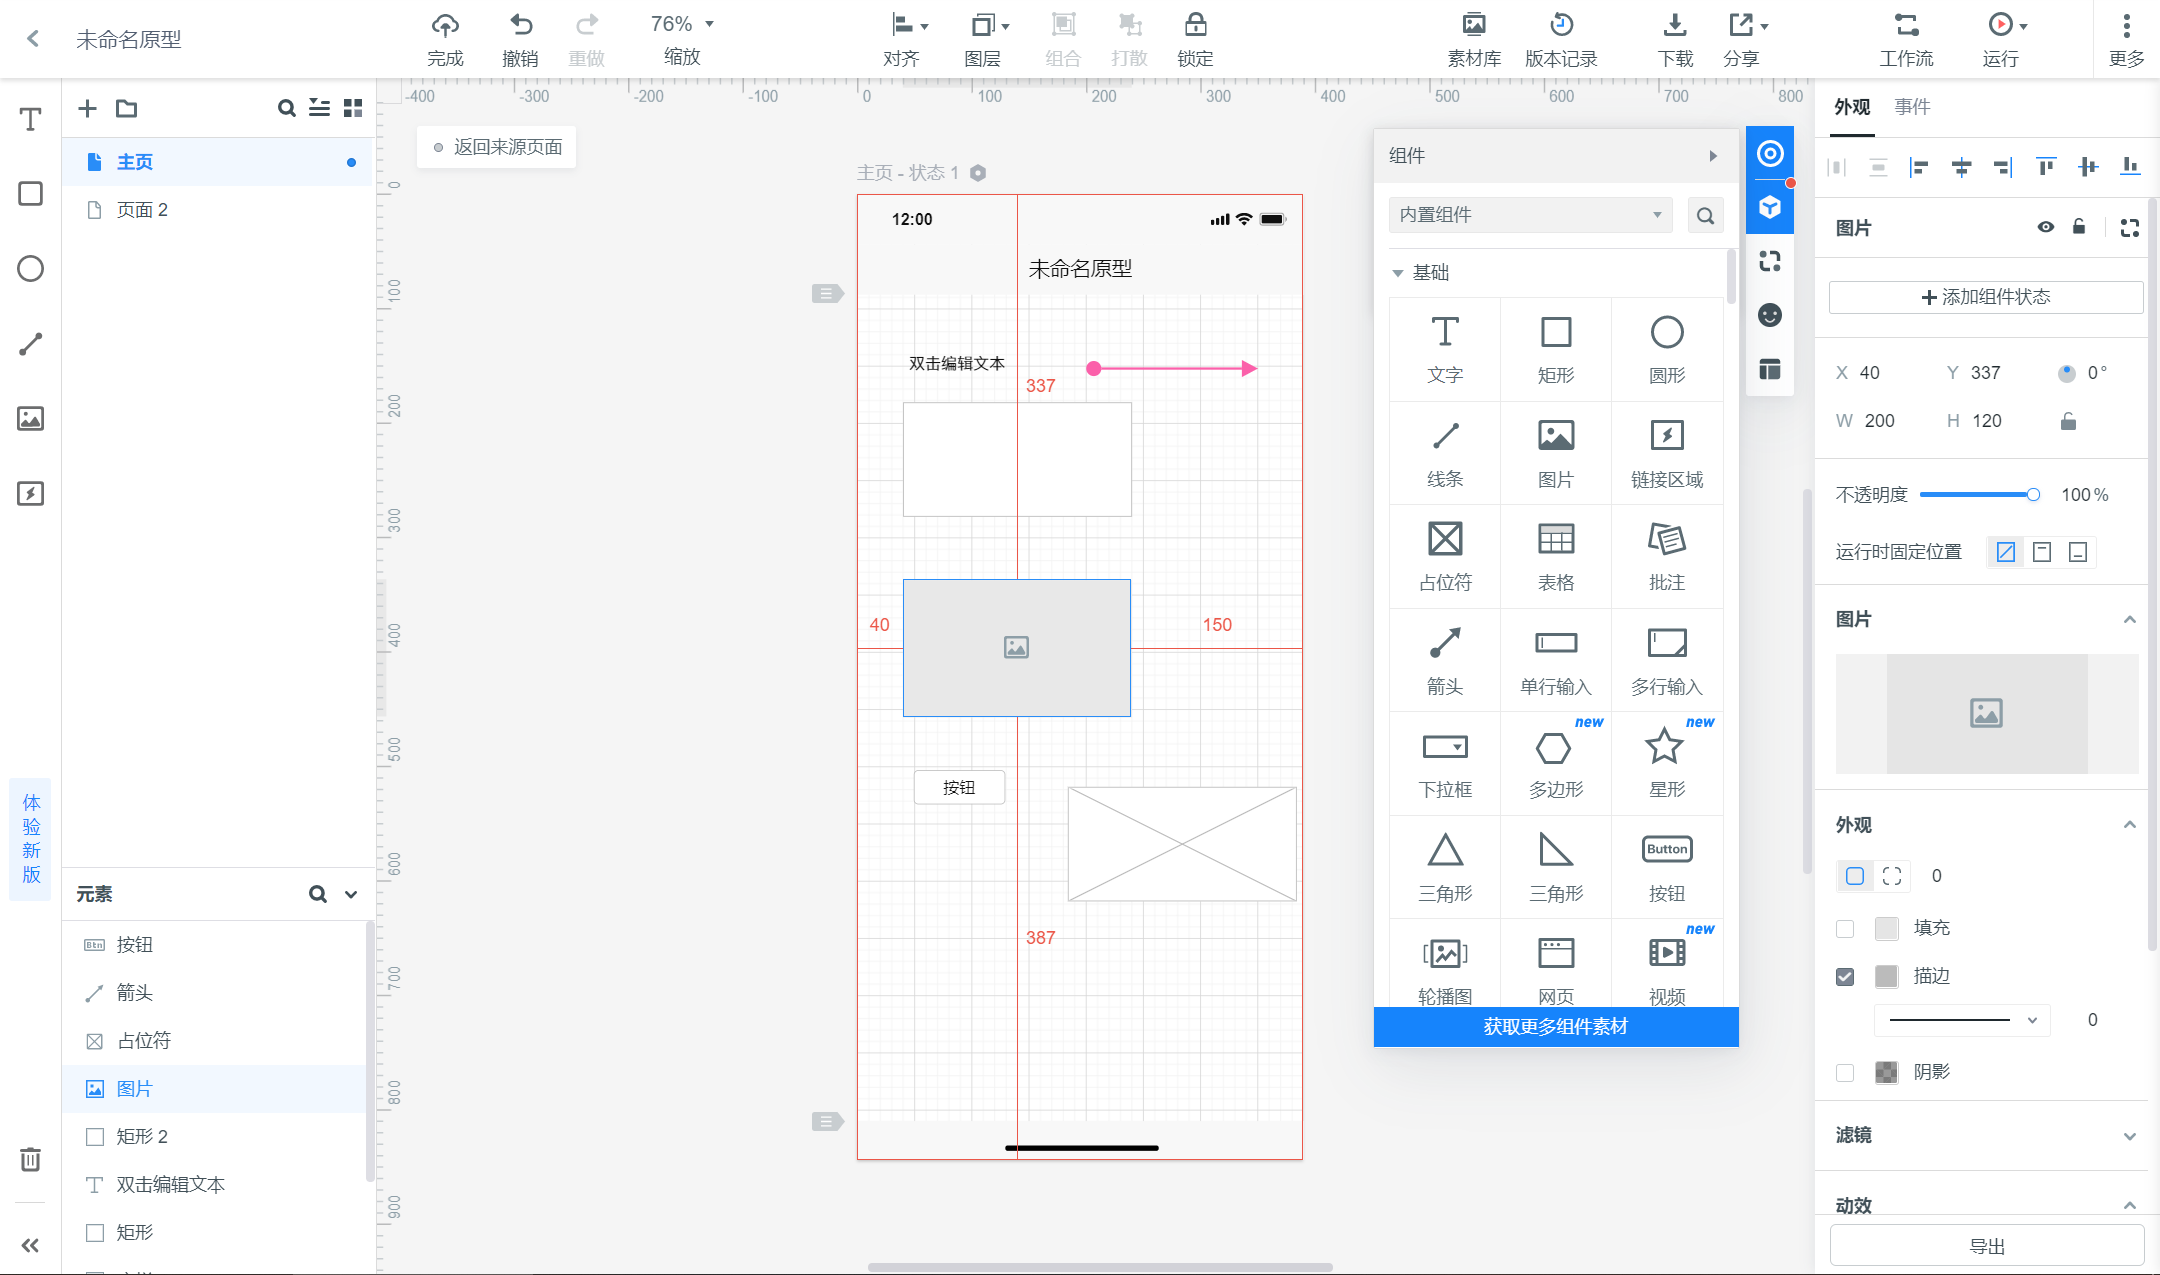This screenshot has height=1275, width=2160.
Task: Open the emoji icon library panel
Action: (1770, 315)
